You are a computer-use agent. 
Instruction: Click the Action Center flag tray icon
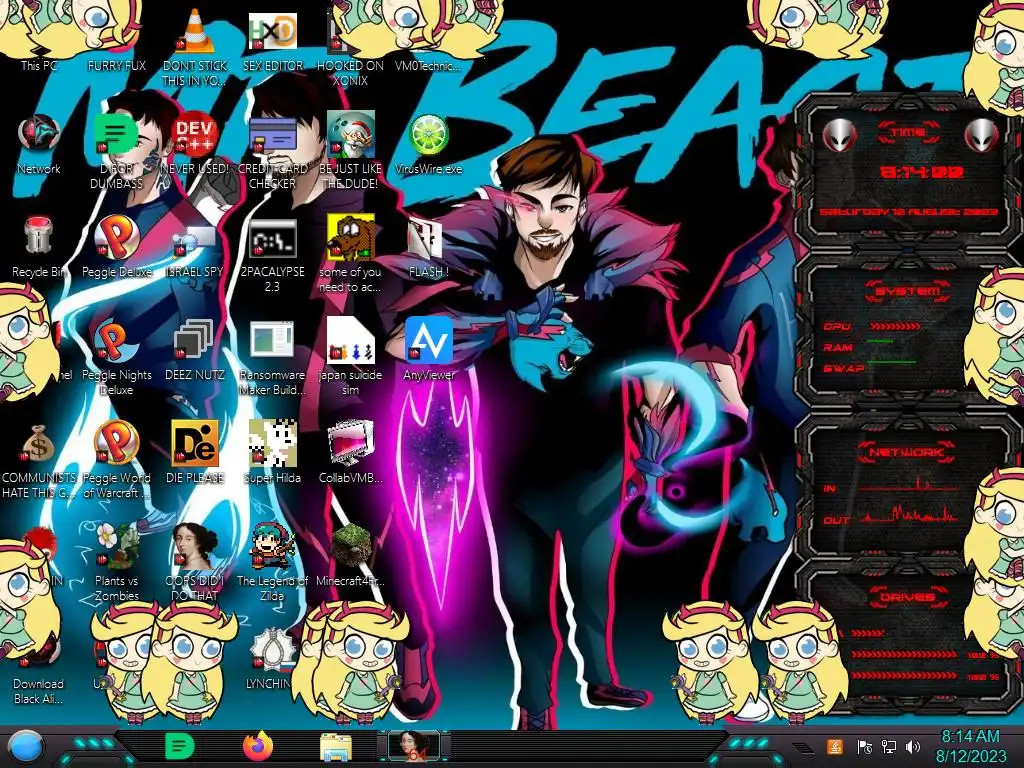[865, 747]
